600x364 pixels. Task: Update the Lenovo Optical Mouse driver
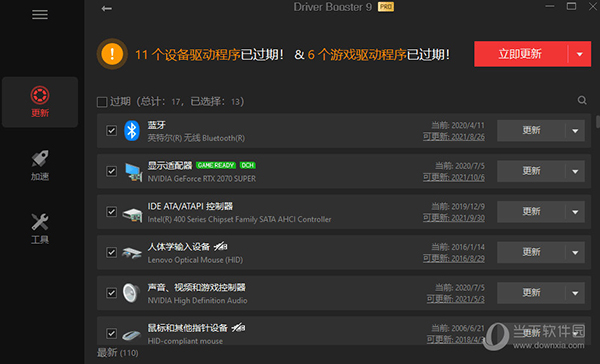[531, 252]
